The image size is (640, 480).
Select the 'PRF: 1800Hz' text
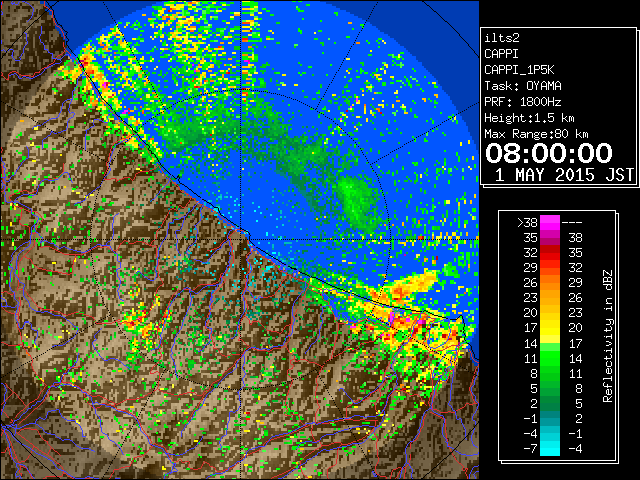(x=522, y=102)
